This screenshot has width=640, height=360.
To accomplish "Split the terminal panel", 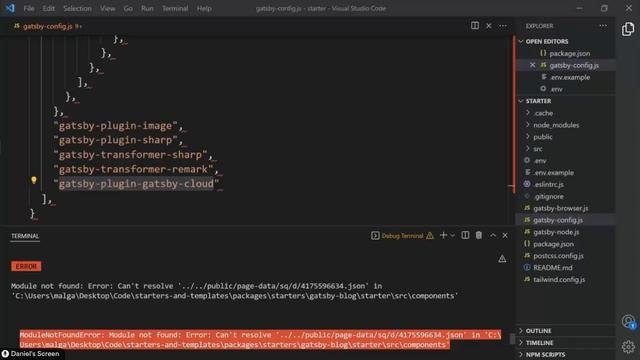I will pos(465,235).
